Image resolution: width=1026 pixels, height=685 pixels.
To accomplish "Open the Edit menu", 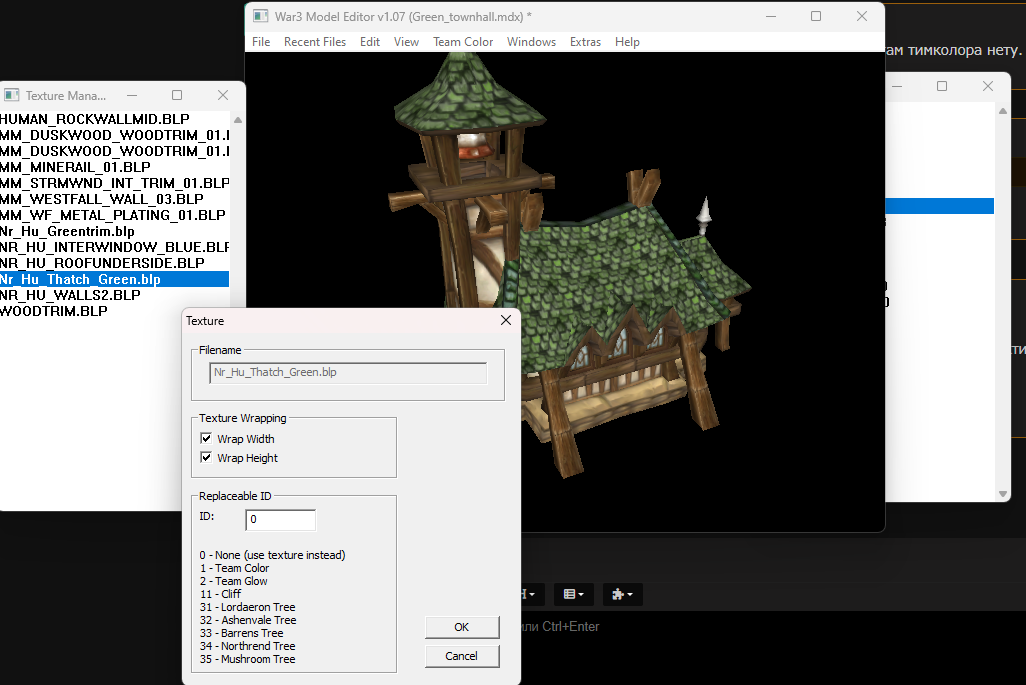I will point(370,42).
